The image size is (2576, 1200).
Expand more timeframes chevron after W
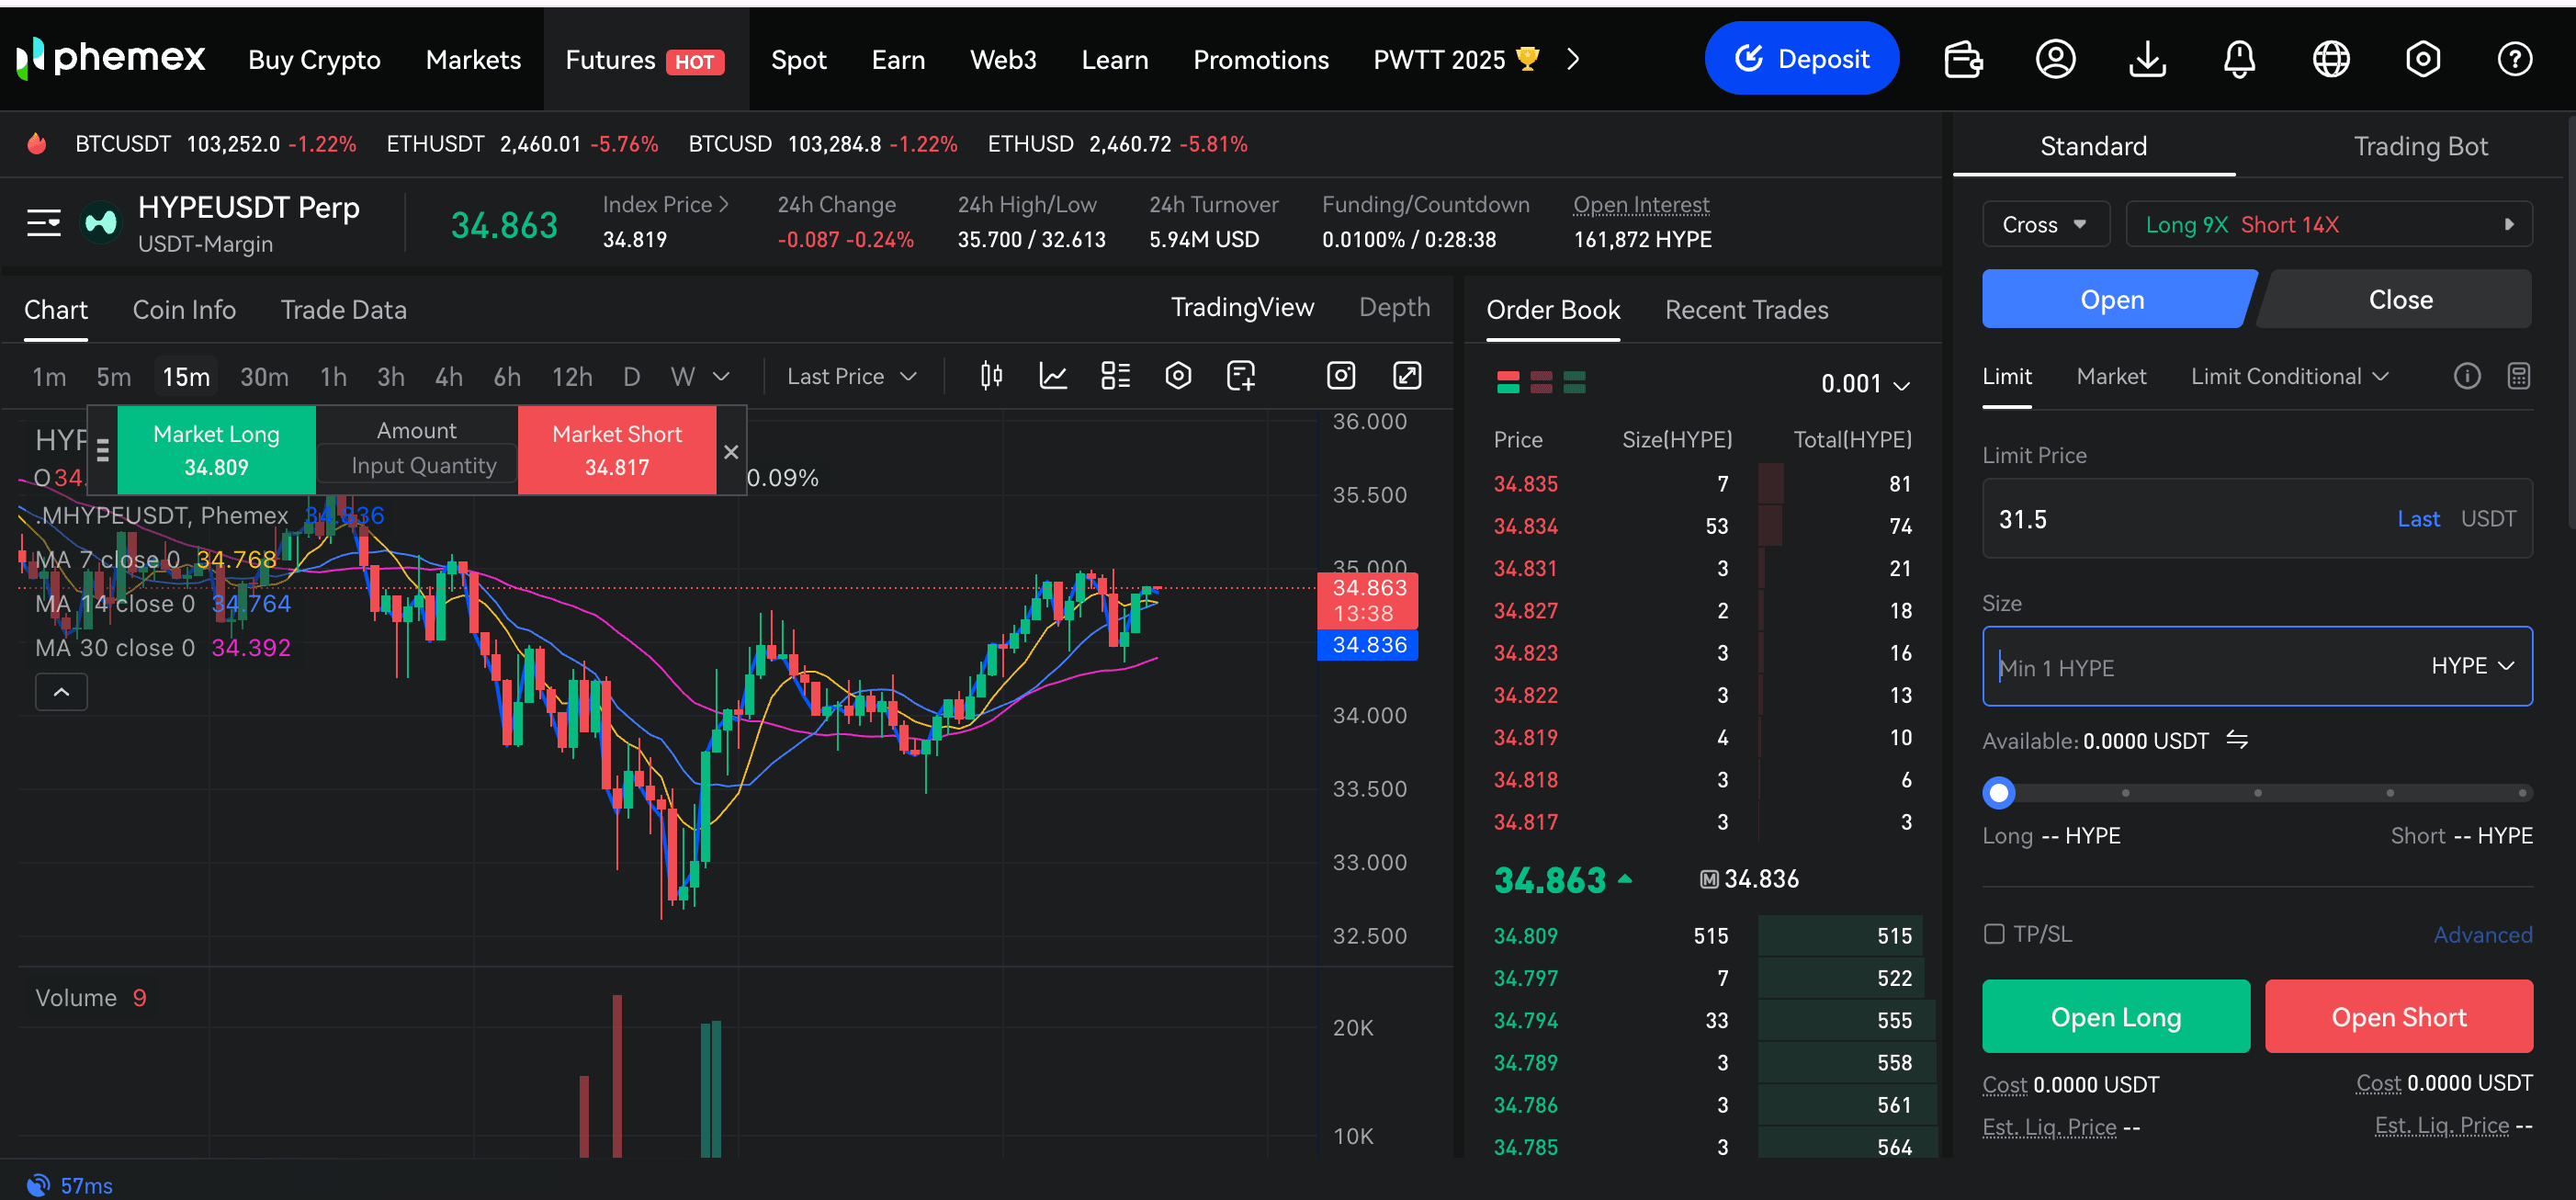click(721, 377)
